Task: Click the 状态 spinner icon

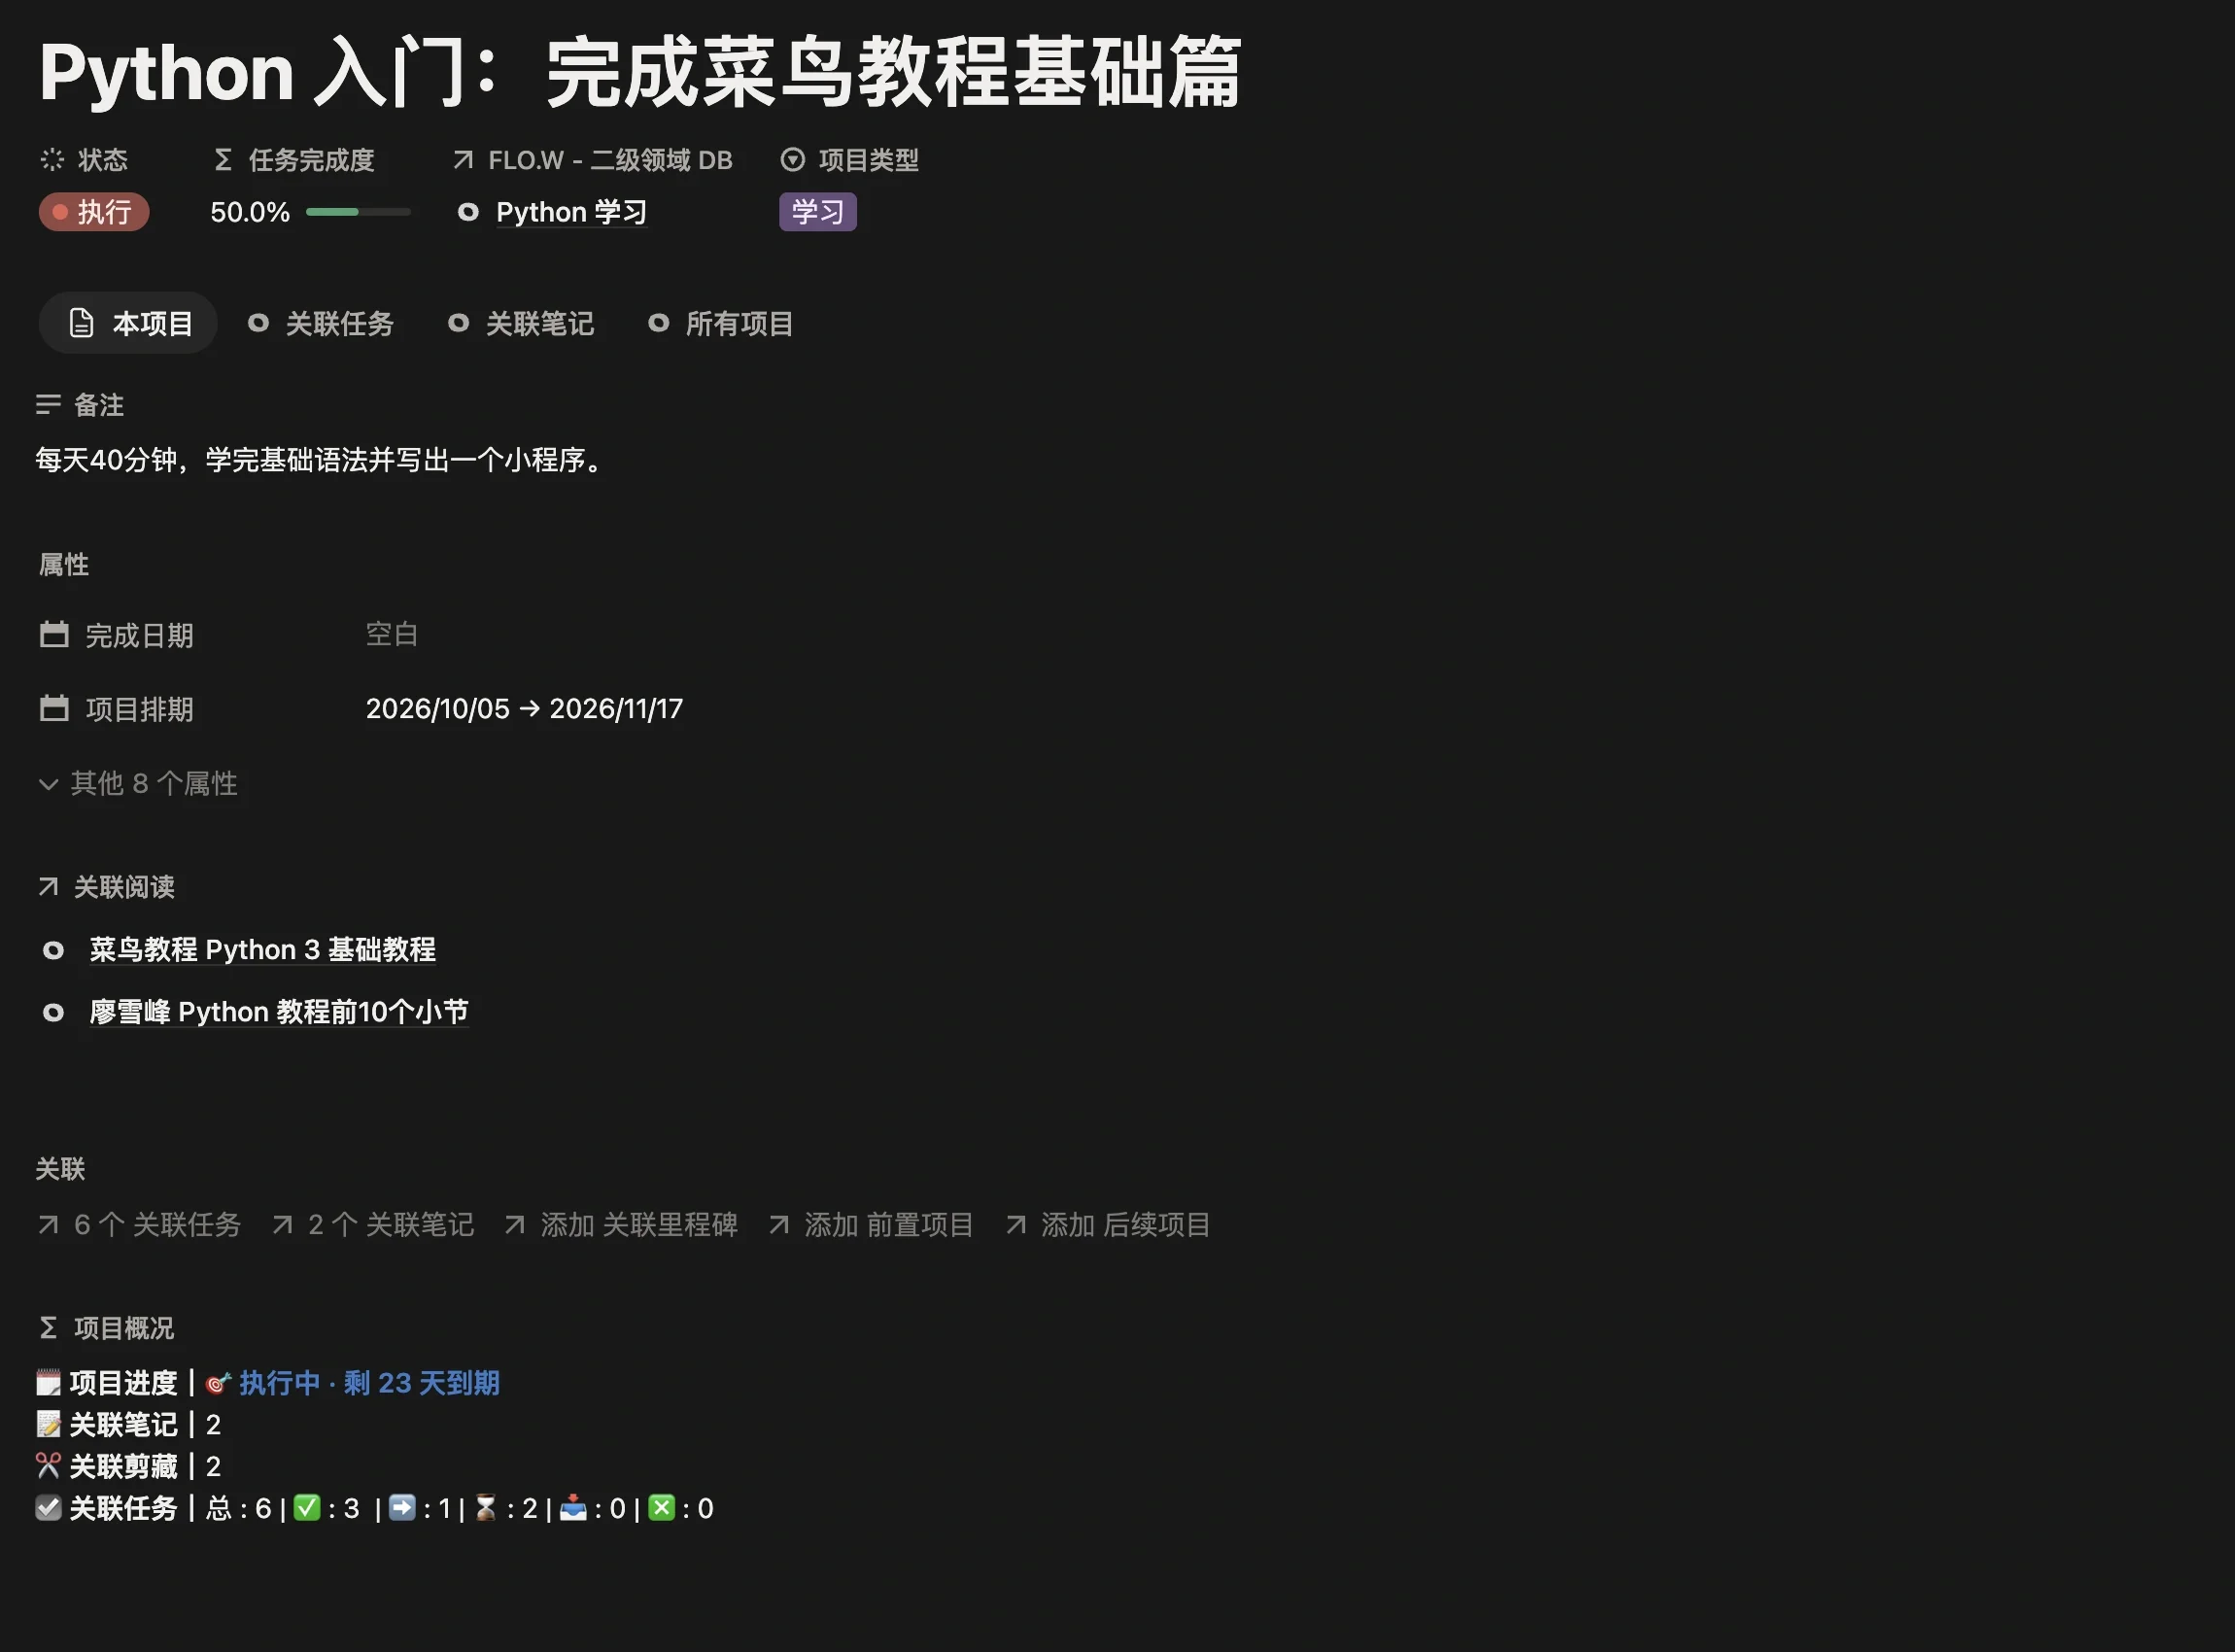Action: coord(52,159)
